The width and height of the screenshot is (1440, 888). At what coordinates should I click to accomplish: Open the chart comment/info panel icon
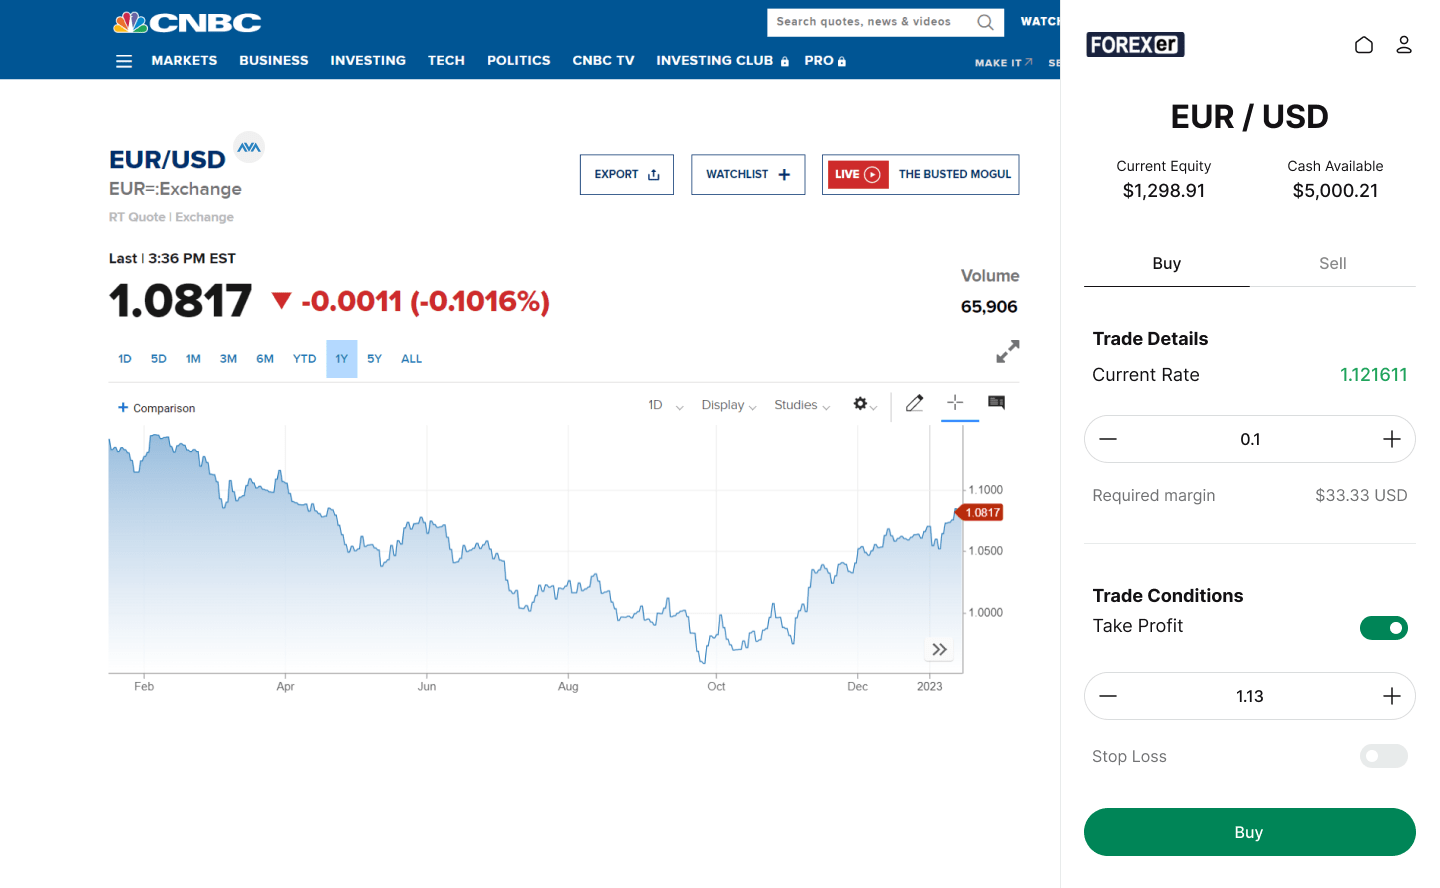coord(996,402)
